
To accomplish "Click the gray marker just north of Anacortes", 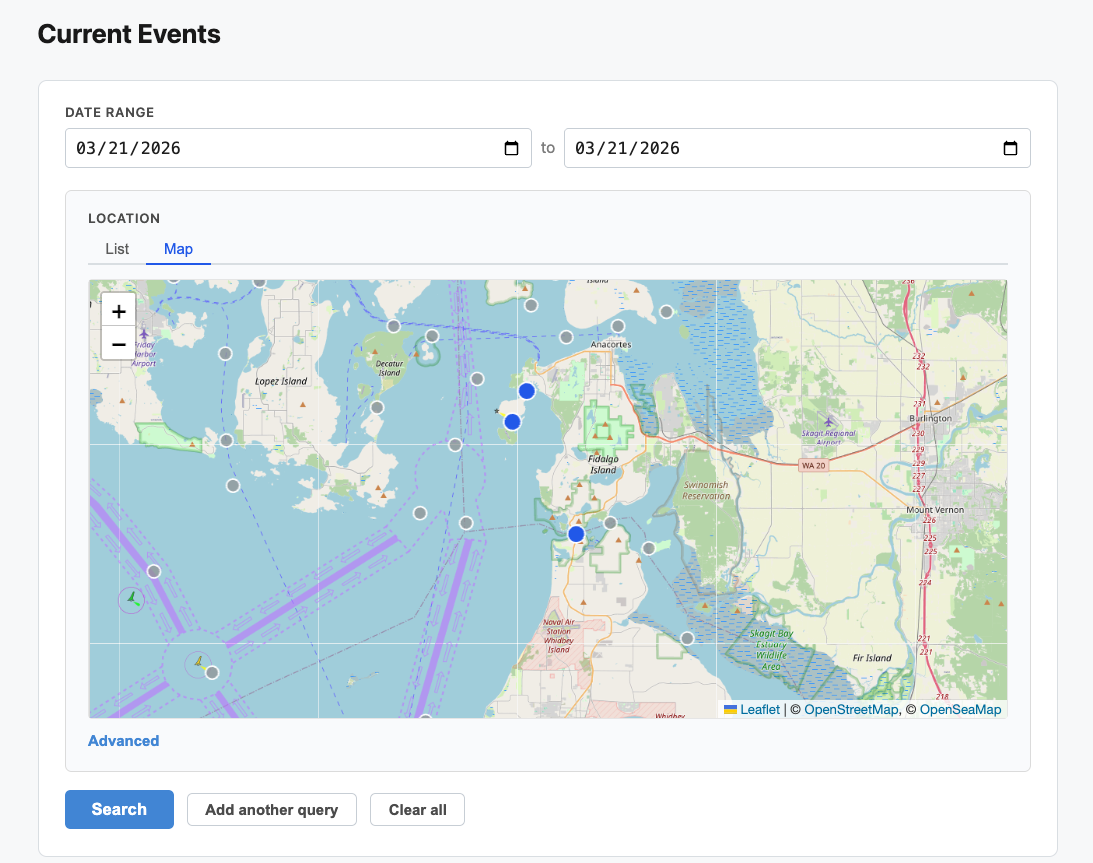I will [x=618, y=325].
